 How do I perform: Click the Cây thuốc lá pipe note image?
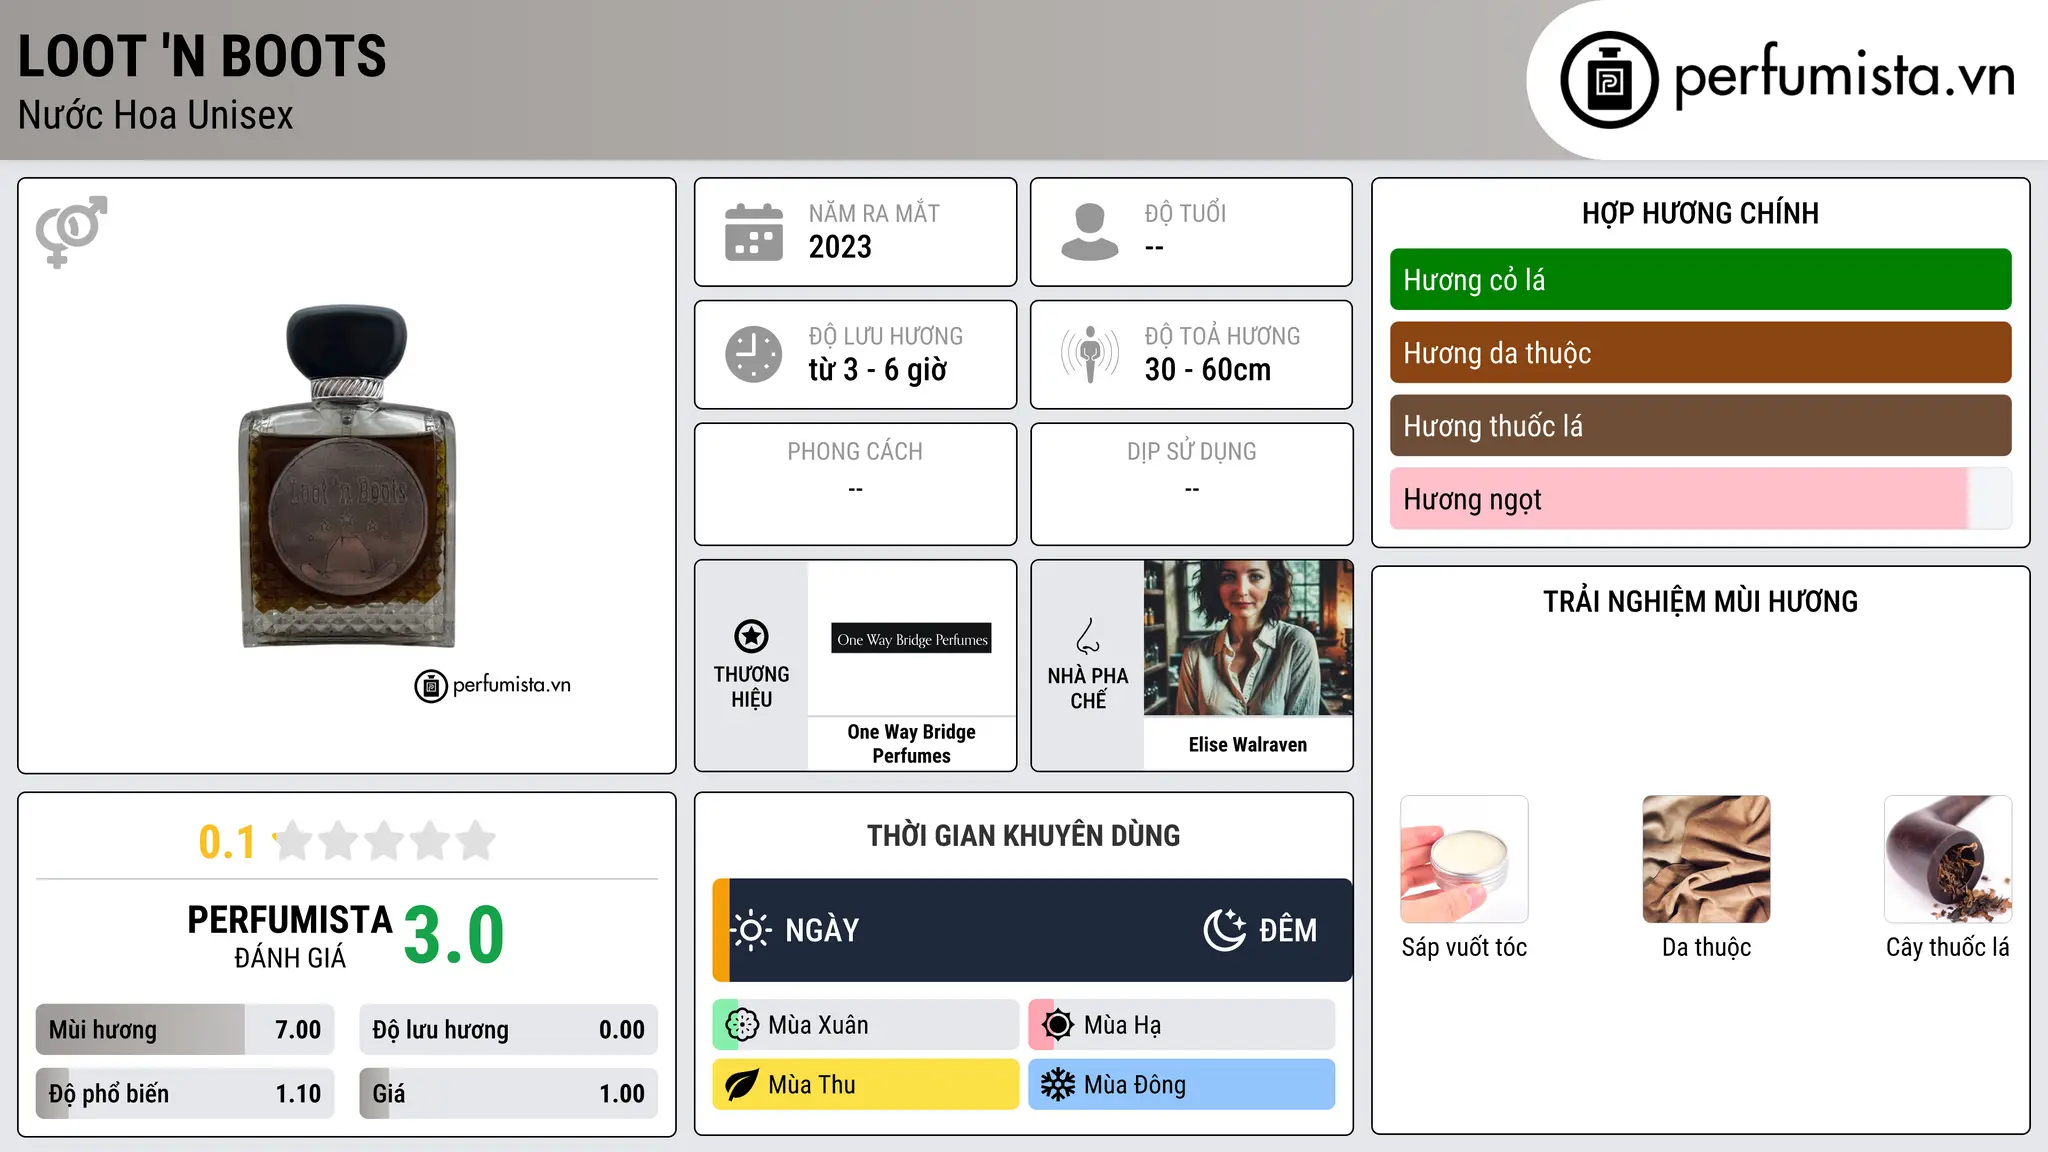coord(1948,859)
